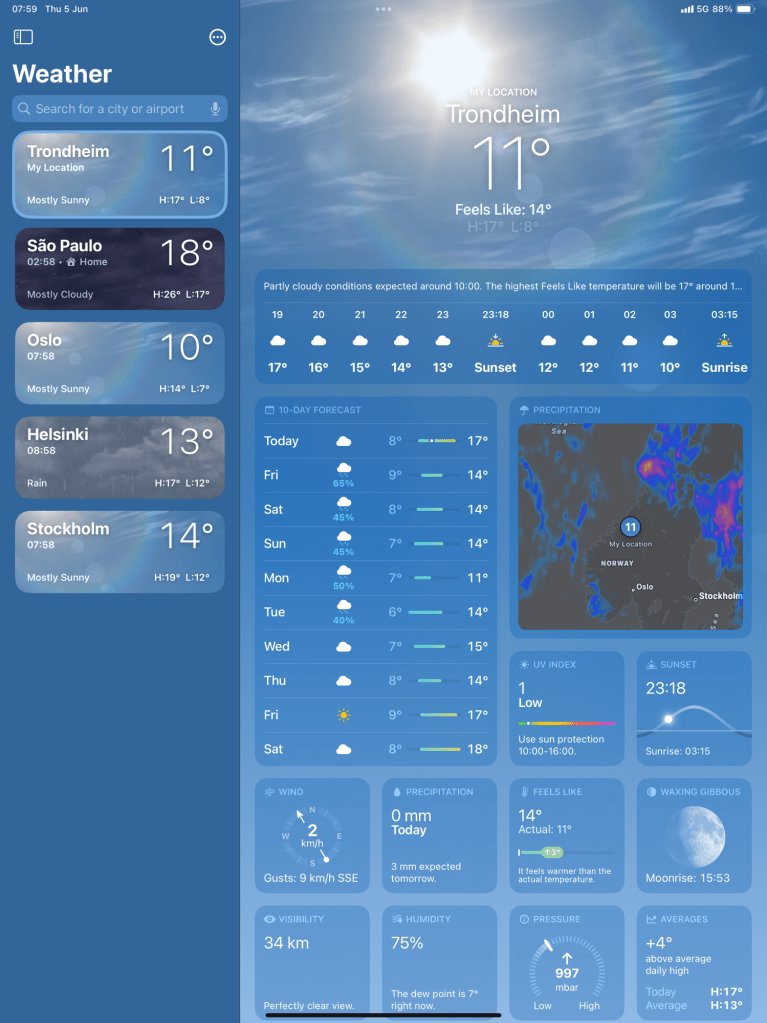
Task: Click the UV index color bar
Action: 567,723
